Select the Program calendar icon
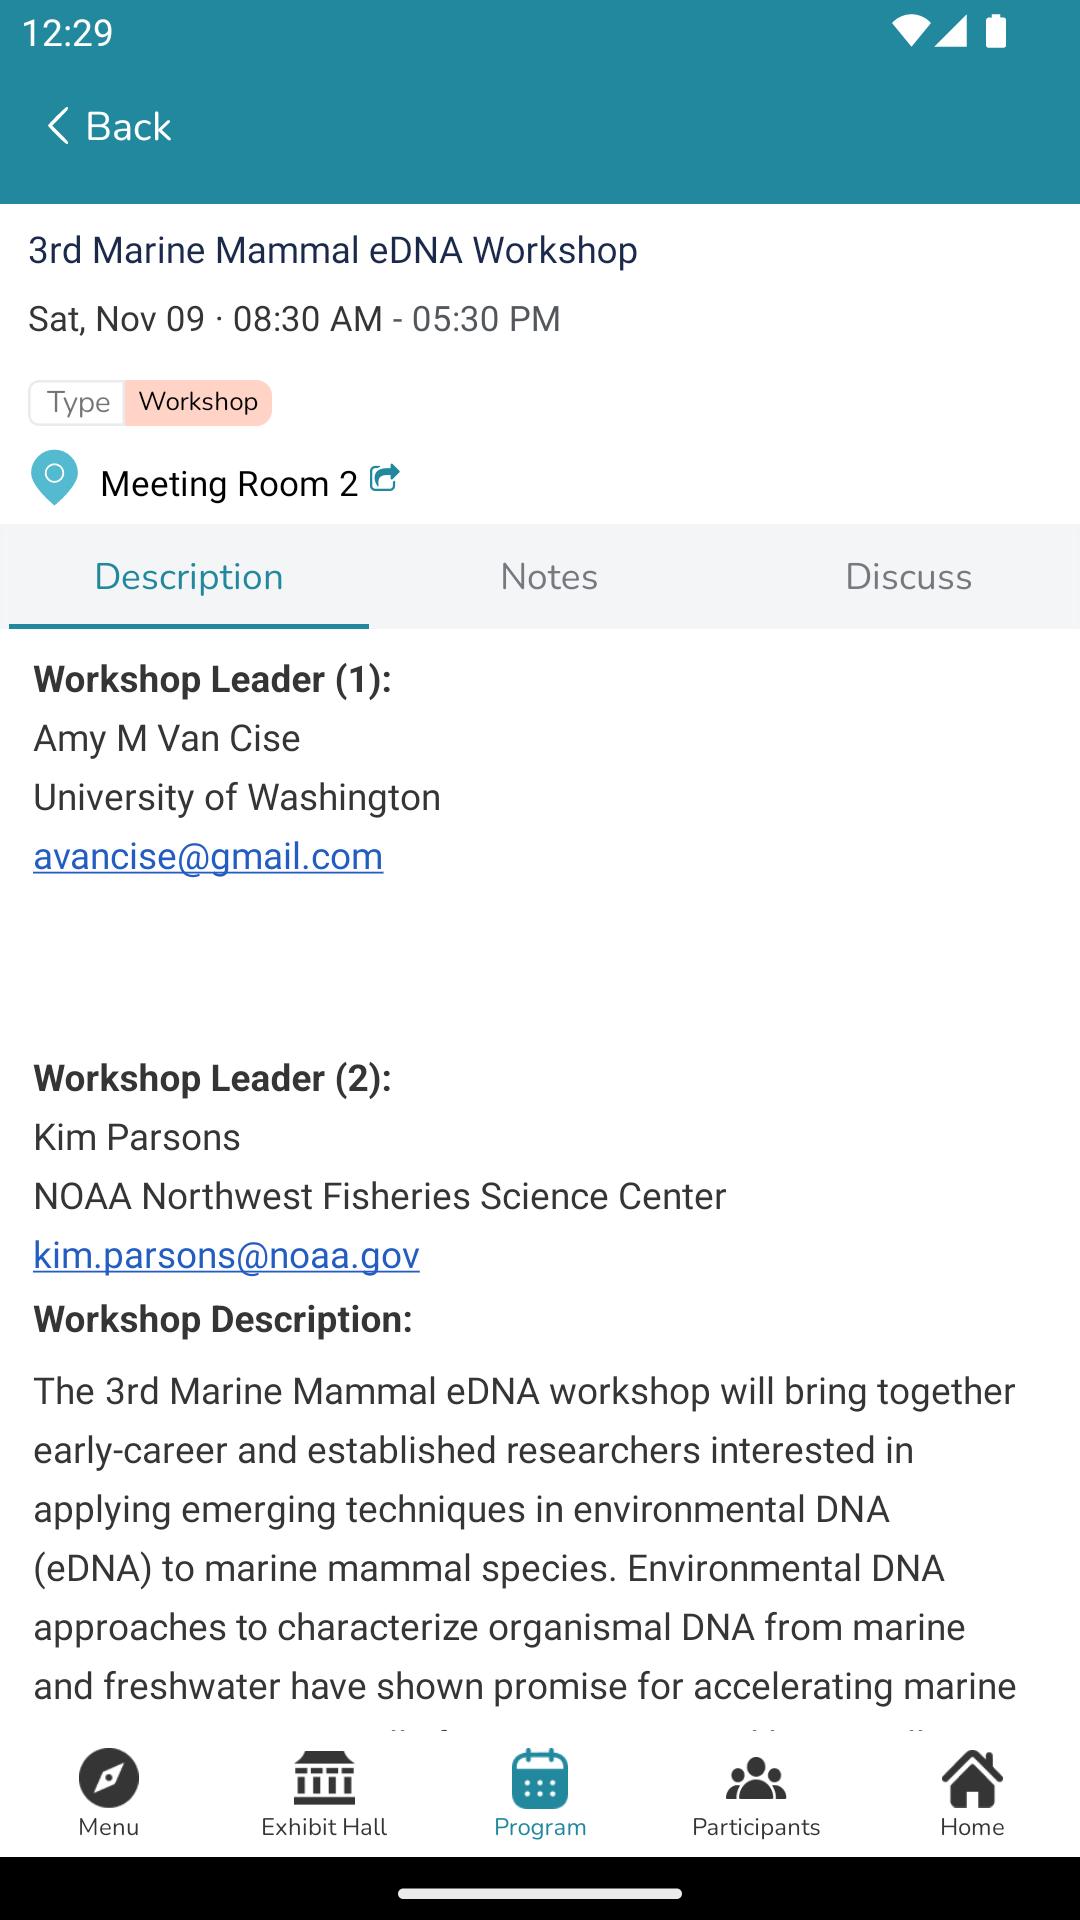The image size is (1080, 1920). (x=540, y=1778)
